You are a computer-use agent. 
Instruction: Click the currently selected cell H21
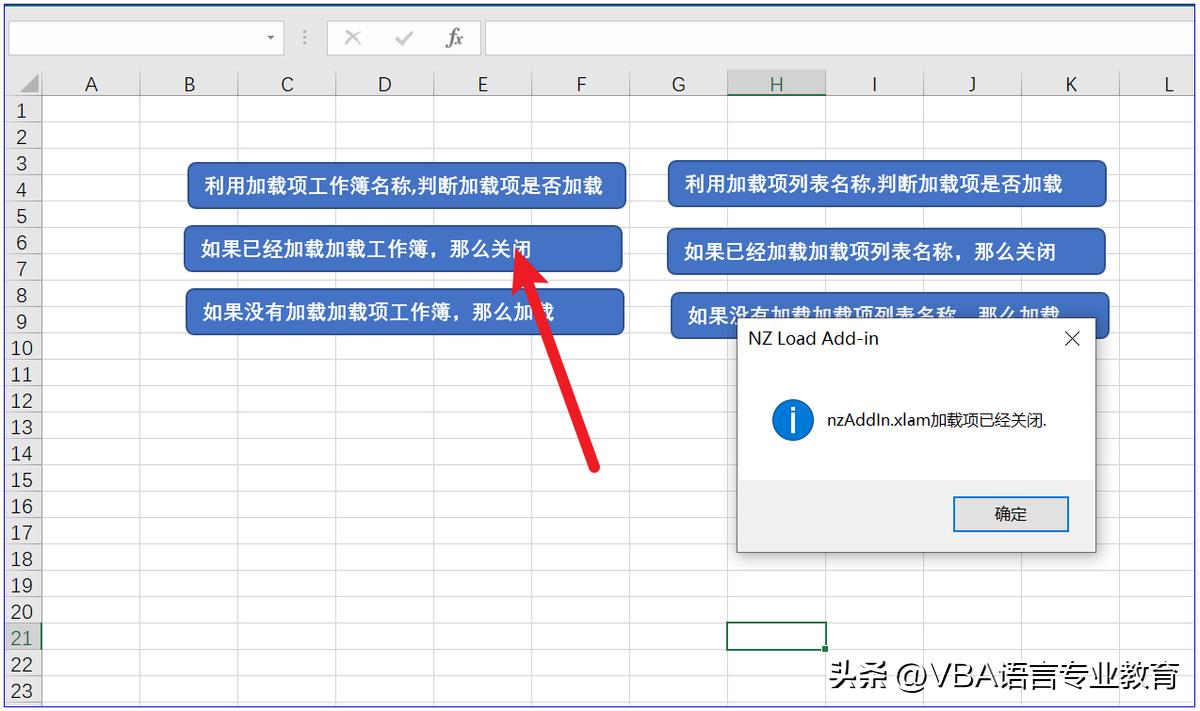[x=776, y=635]
